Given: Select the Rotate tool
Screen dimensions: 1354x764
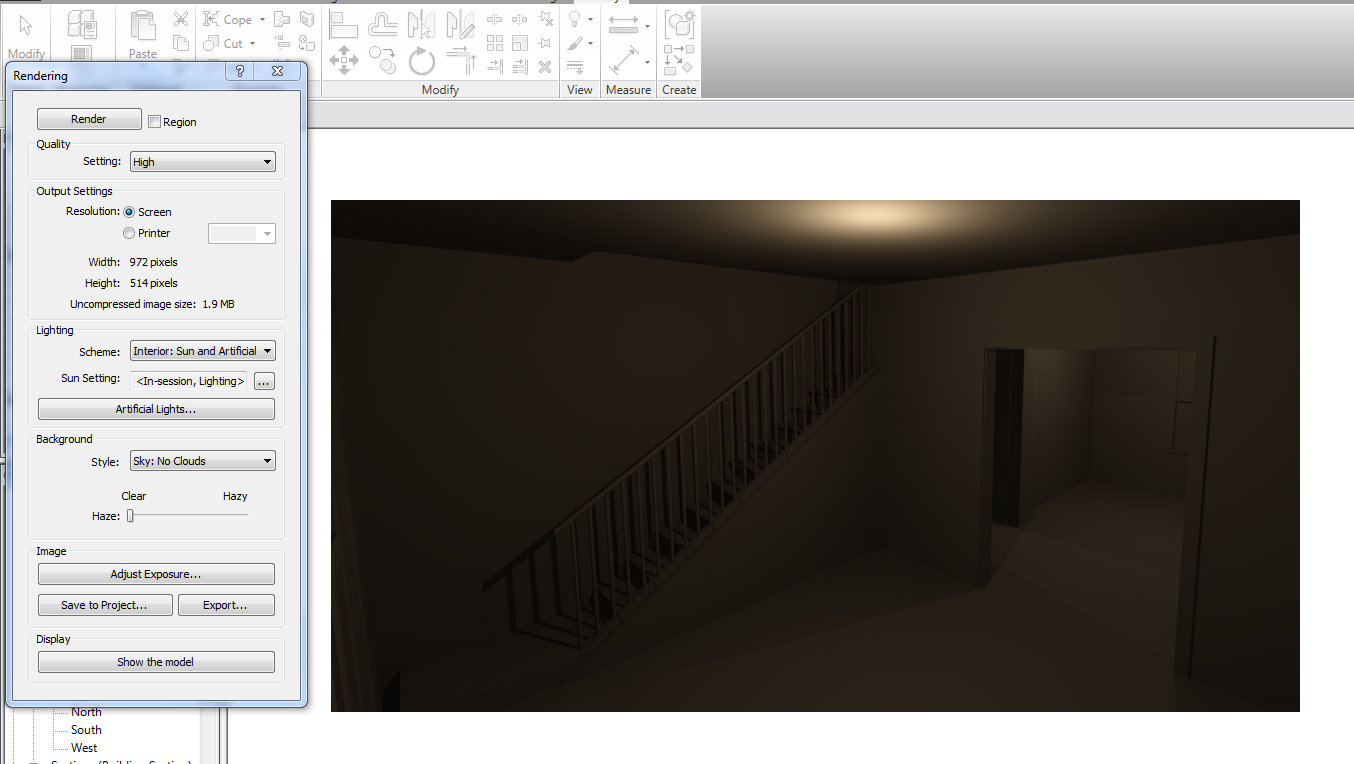Looking at the screenshot, I should (x=421, y=61).
